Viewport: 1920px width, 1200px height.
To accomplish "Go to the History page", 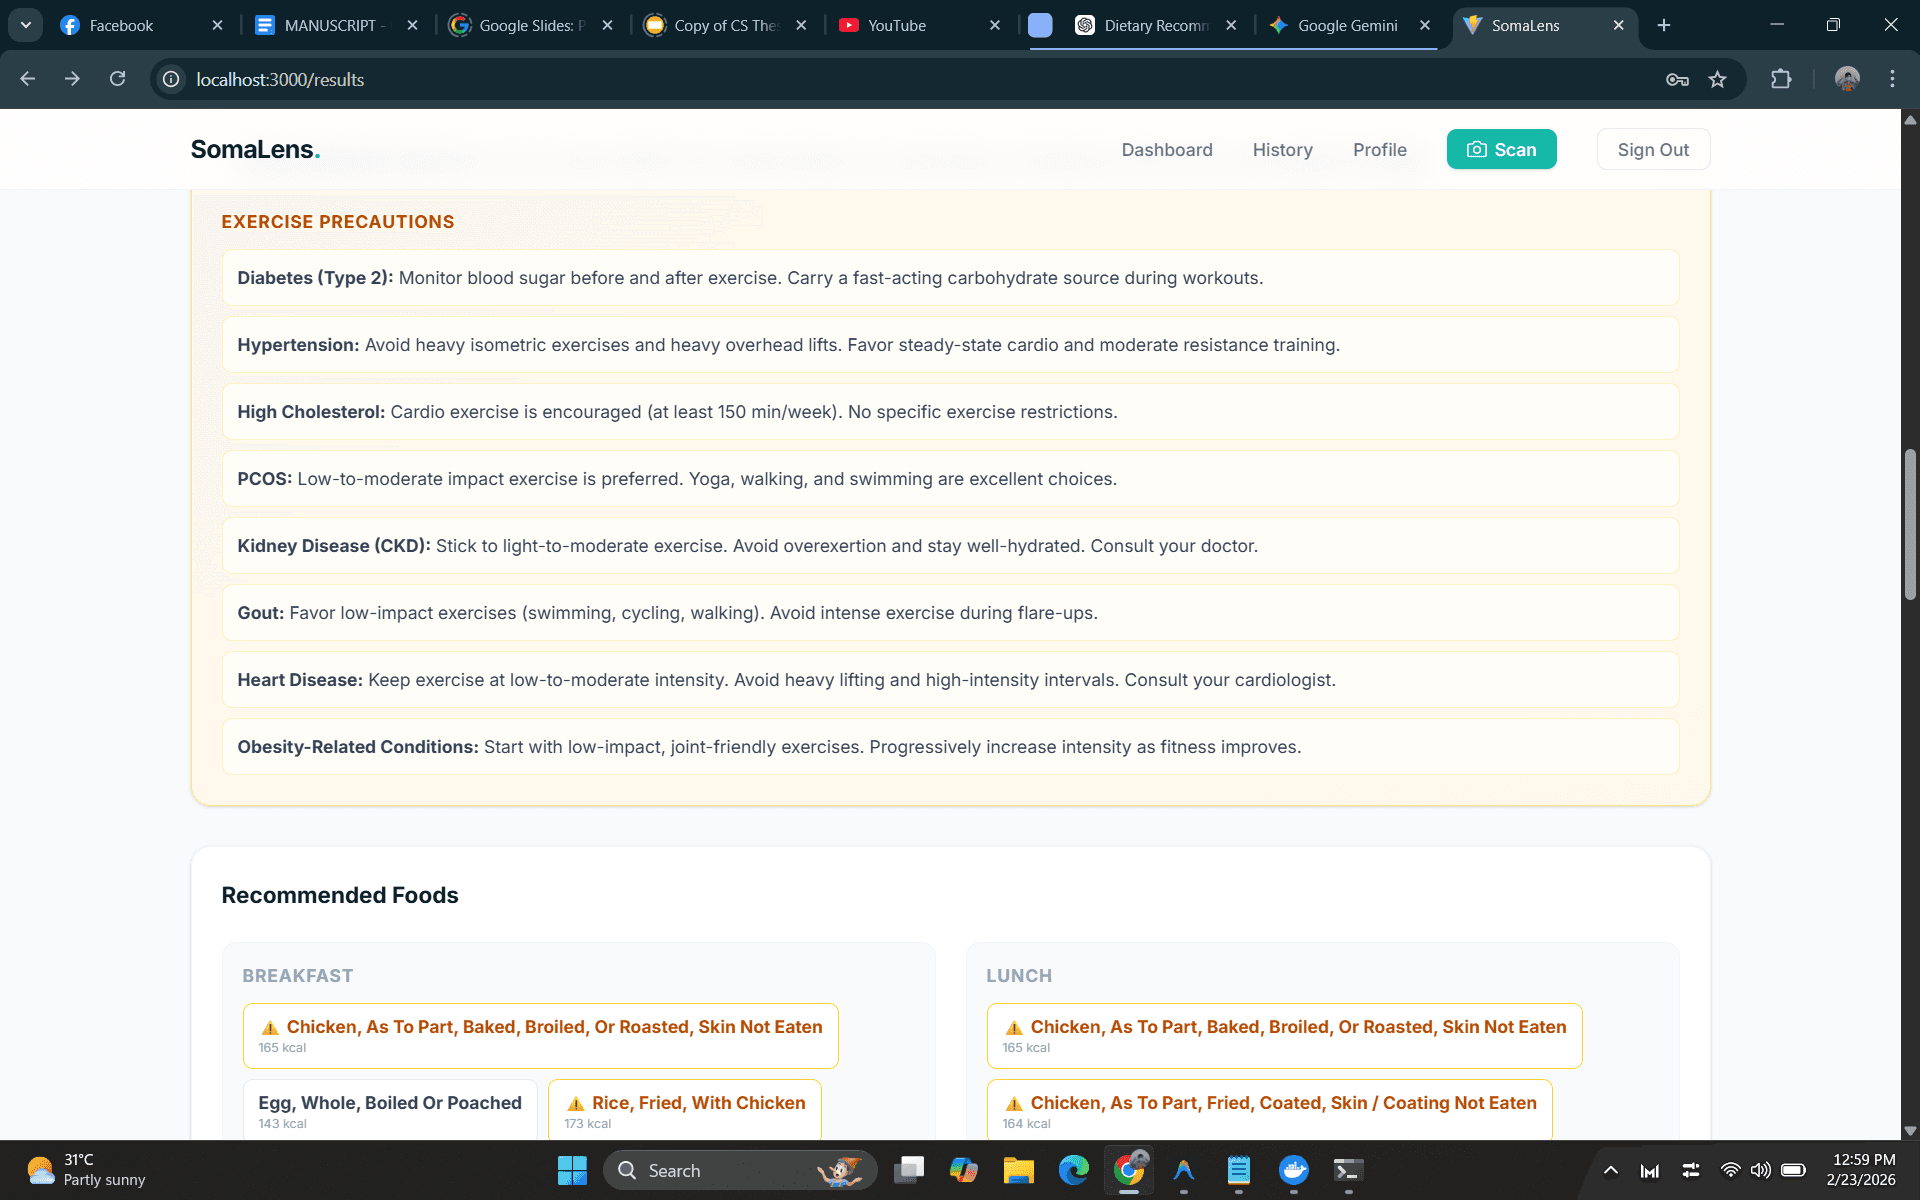I will [1282, 149].
